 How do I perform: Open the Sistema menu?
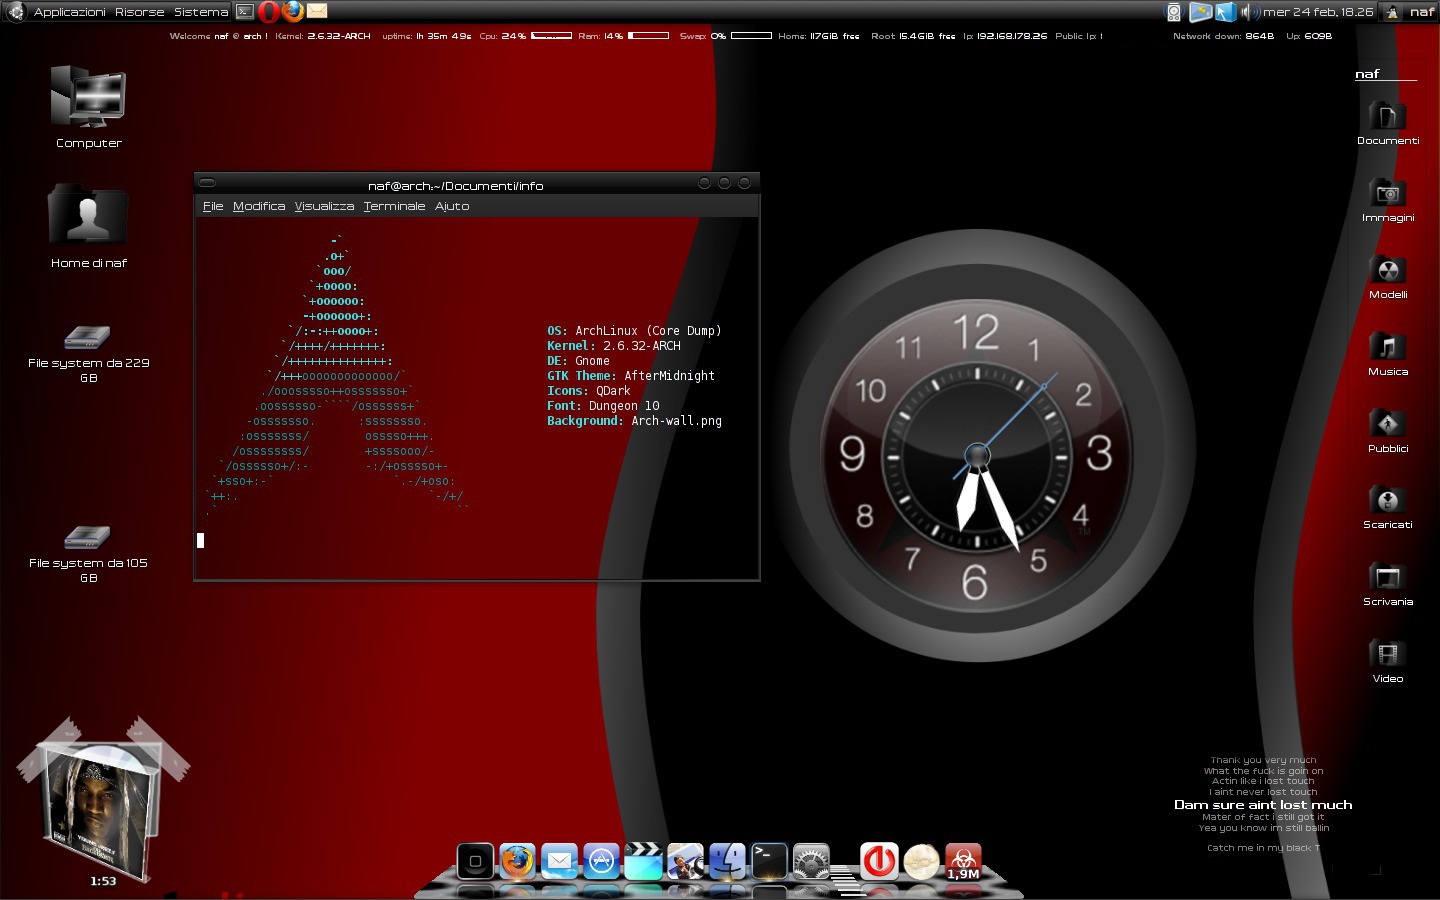(x=201, y=12)
